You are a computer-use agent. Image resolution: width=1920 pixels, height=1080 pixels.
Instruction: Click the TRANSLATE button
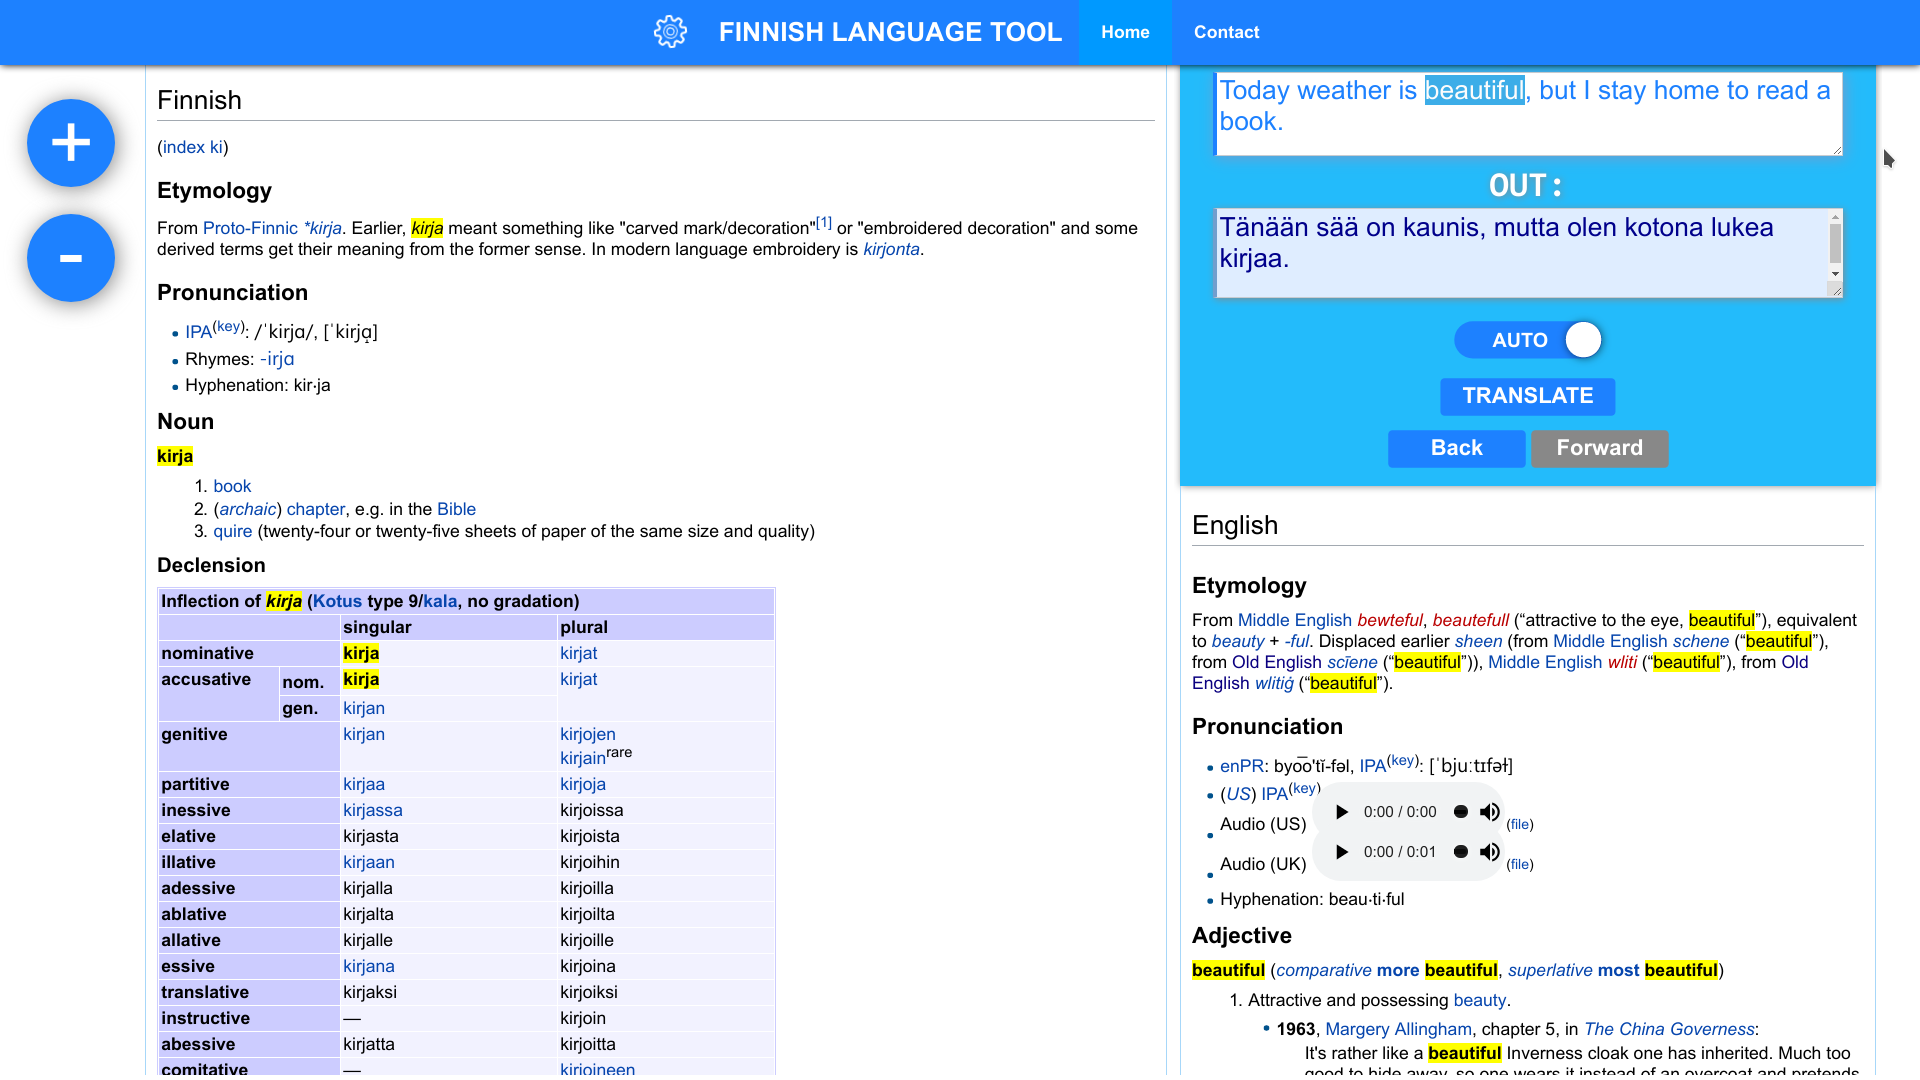pyautogui.click(x=1527, y=396)
